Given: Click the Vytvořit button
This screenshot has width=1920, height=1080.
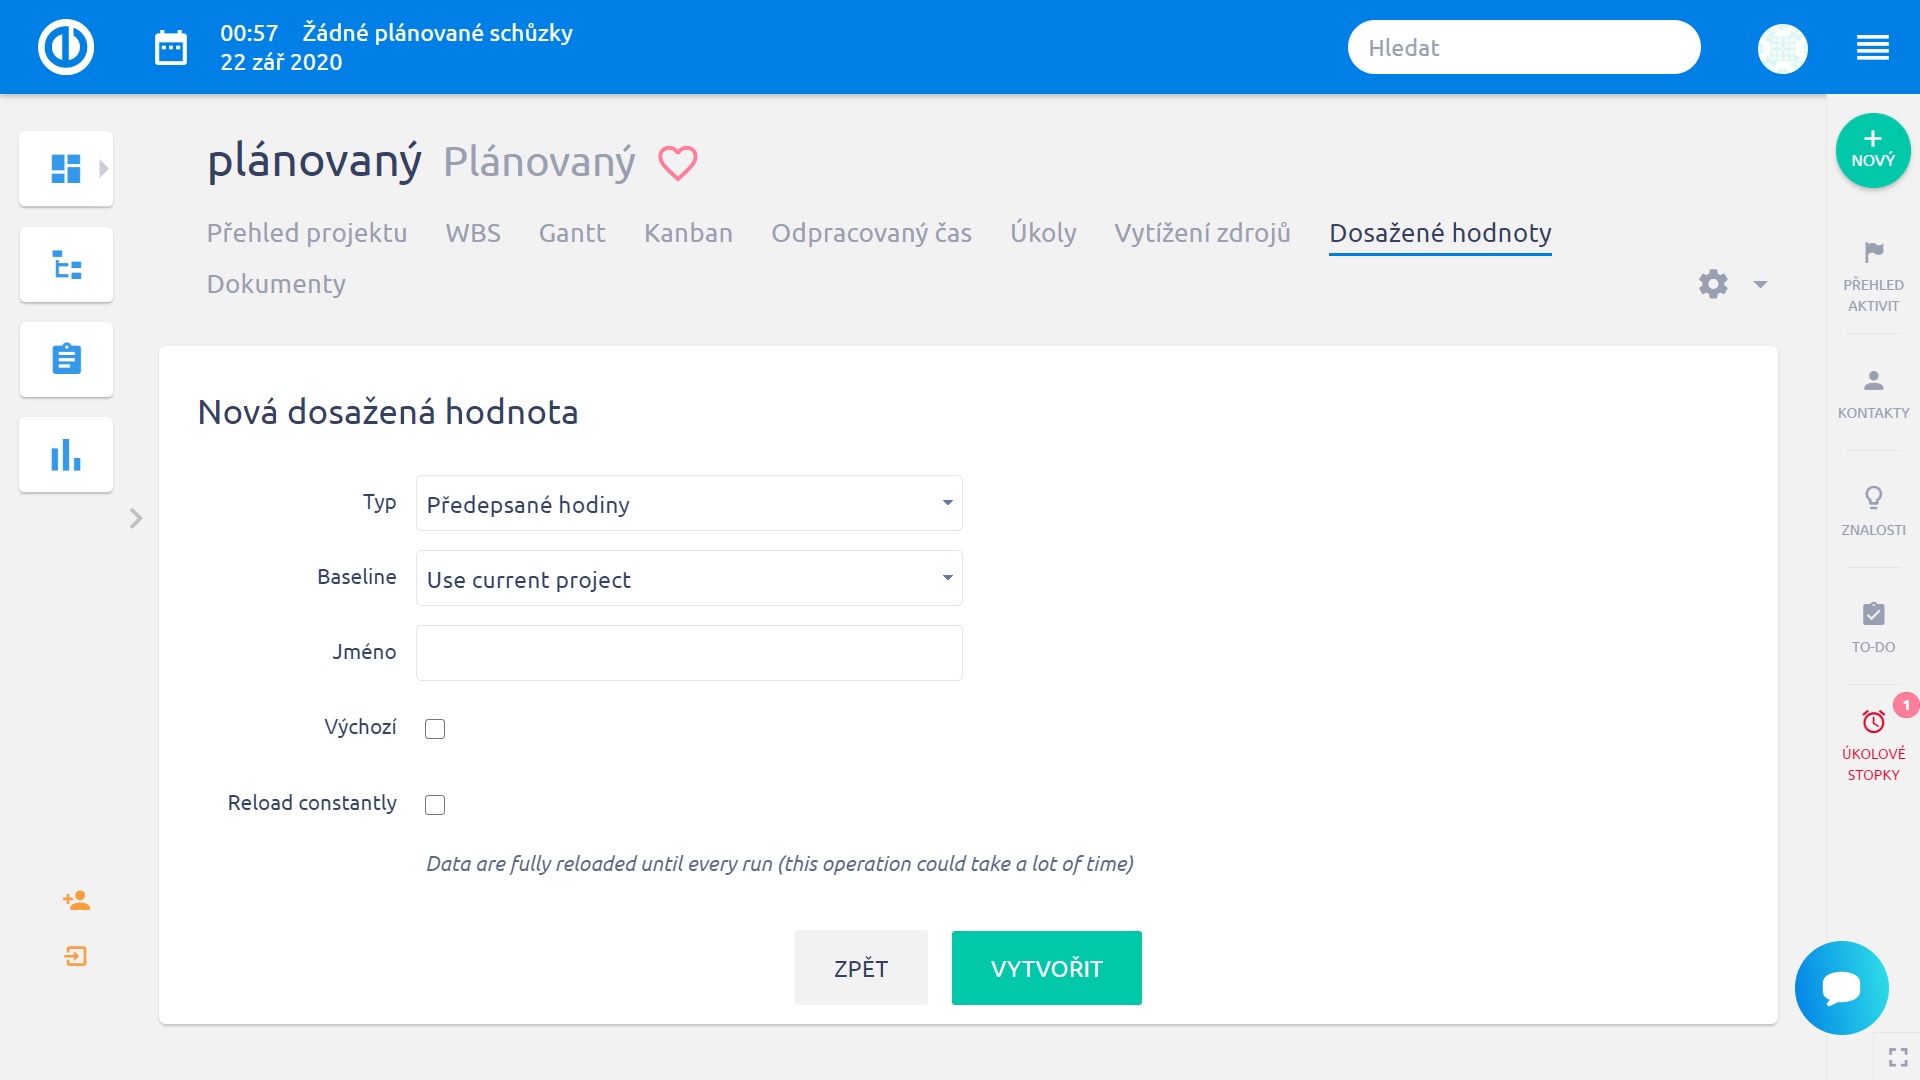Looking at the screenshot, I should click(1046, 968).
